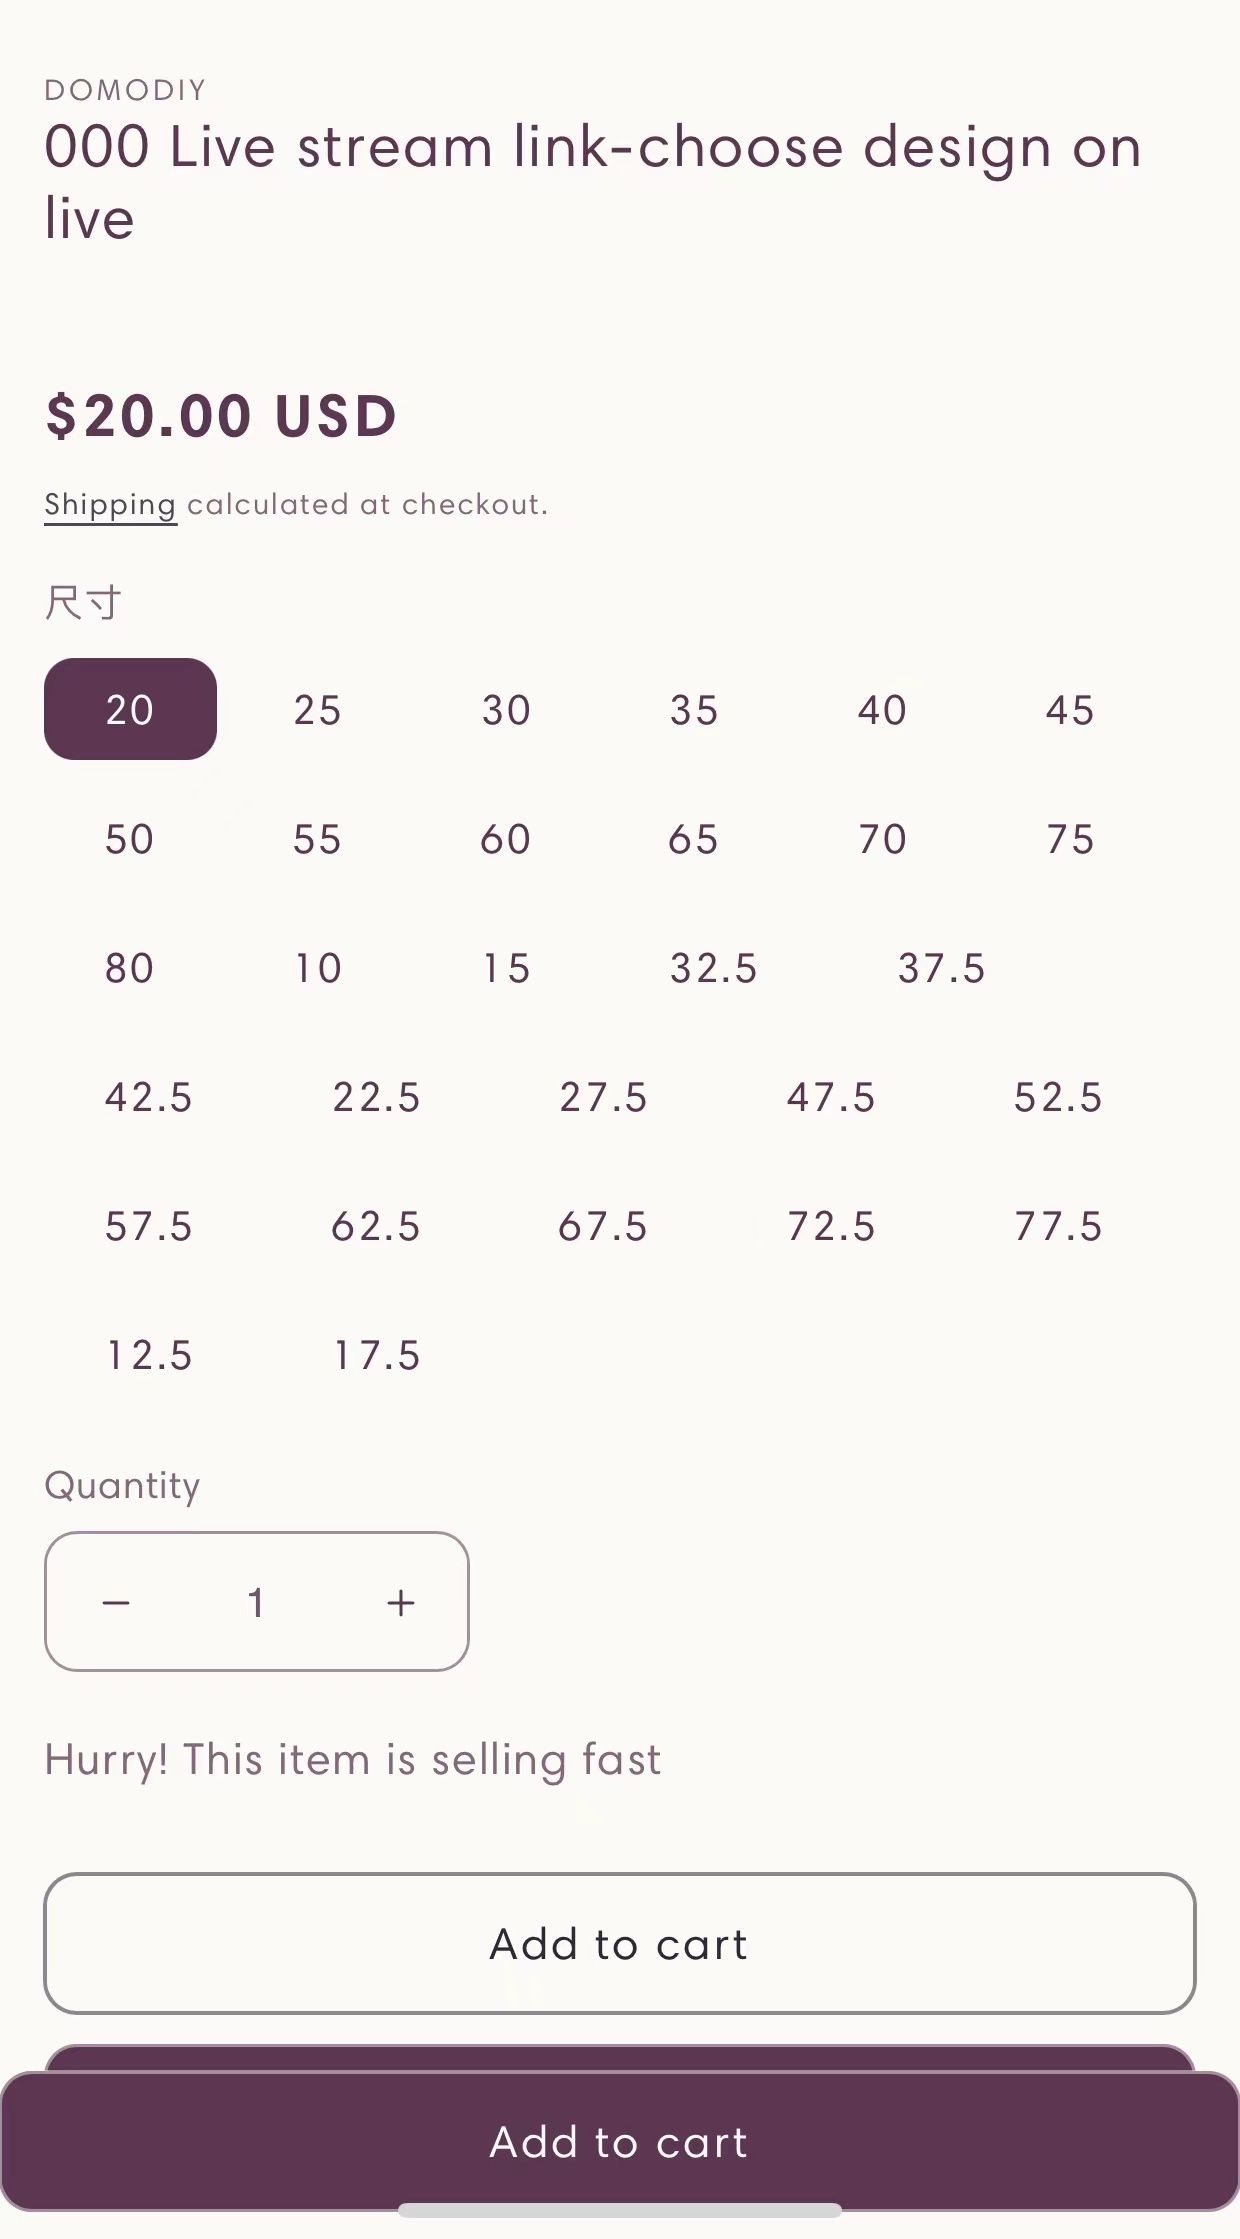Select size 67.5 variant
The height and width of the screenshot is (2239, 1240).
click(603, 1226)
